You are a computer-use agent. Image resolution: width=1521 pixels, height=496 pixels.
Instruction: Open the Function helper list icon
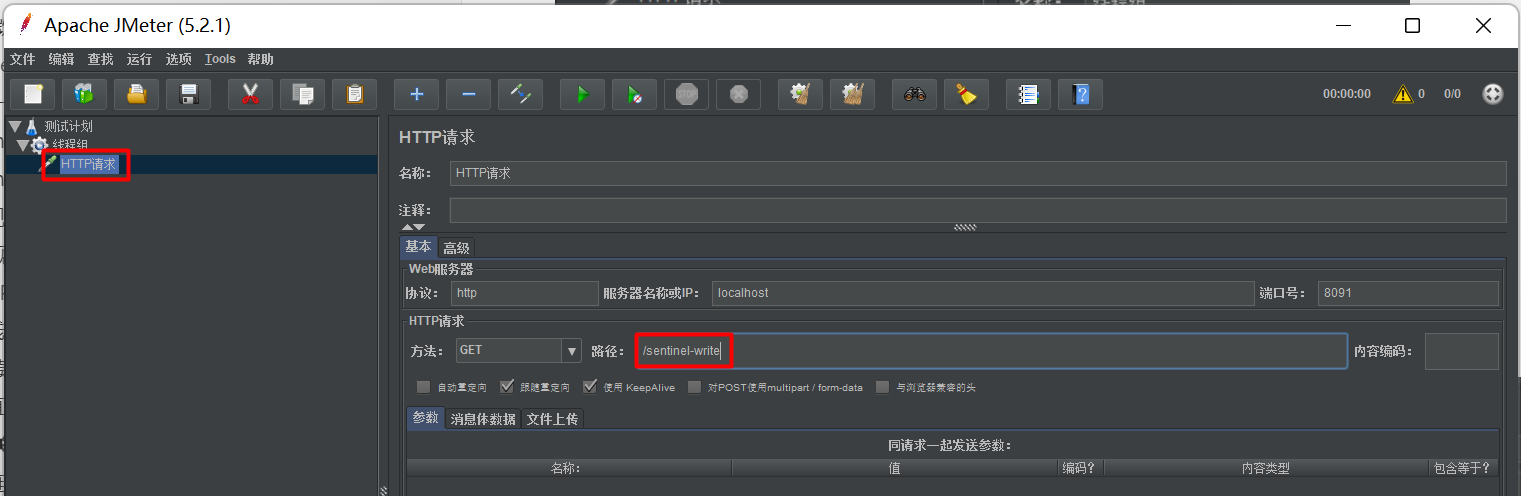point(1028,94)
